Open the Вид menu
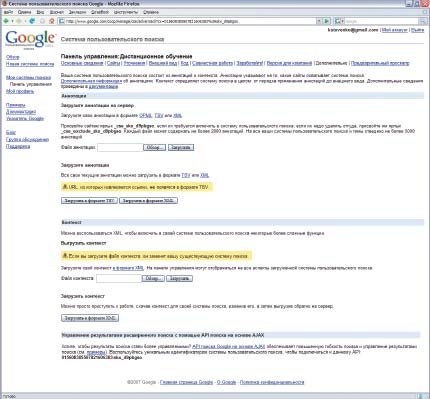The image size is (430, 399). (x=40, y=12)
